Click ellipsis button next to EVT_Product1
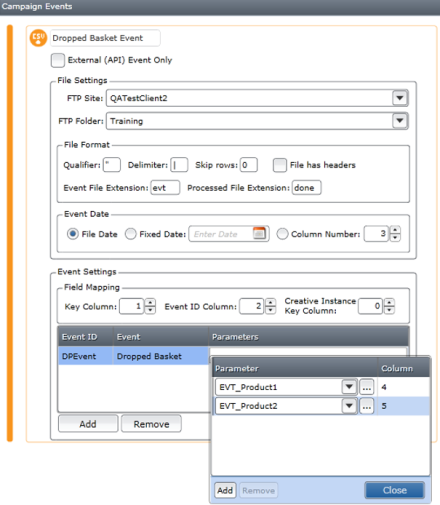Screen dimensions: 440x505 click(366, 387)
